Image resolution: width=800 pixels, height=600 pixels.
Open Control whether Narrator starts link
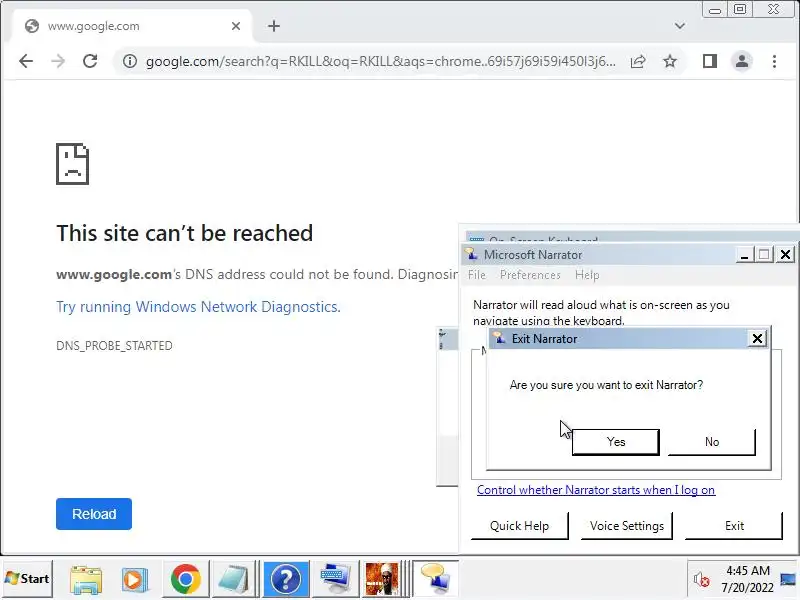pyautogui.click(x=596, y=490)
